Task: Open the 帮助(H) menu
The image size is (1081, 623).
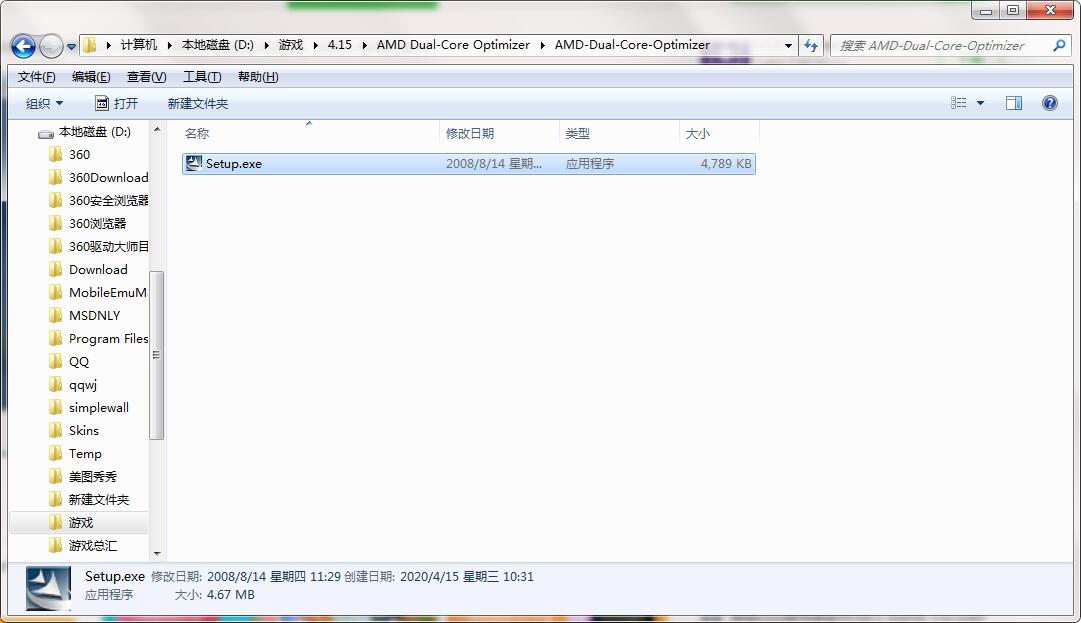Action: (258, 77)
